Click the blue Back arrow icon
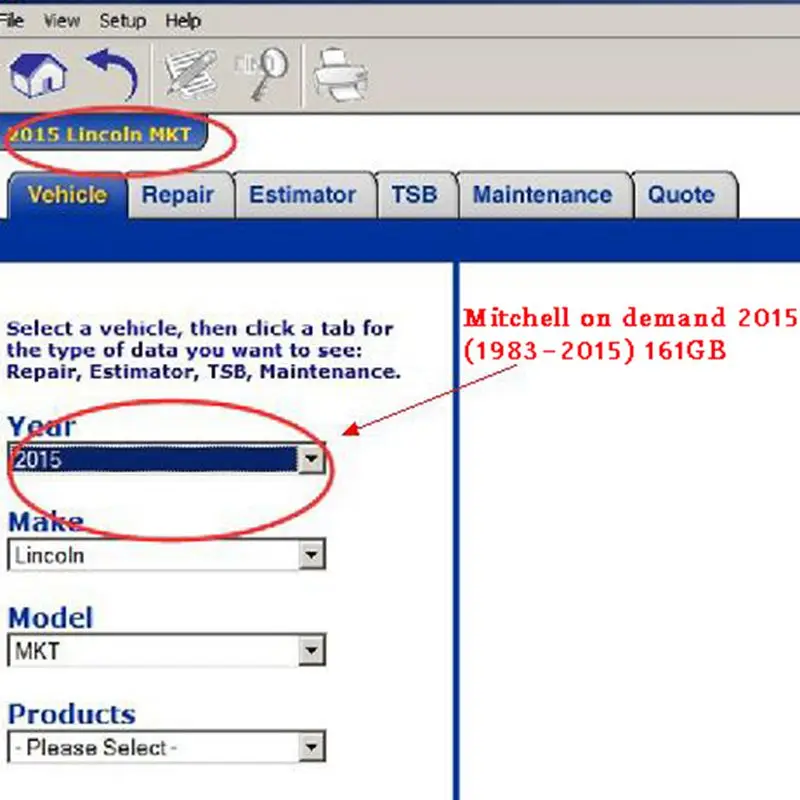Image resolution: width=800 pixels, height=800 pixels. pos(113,75)
